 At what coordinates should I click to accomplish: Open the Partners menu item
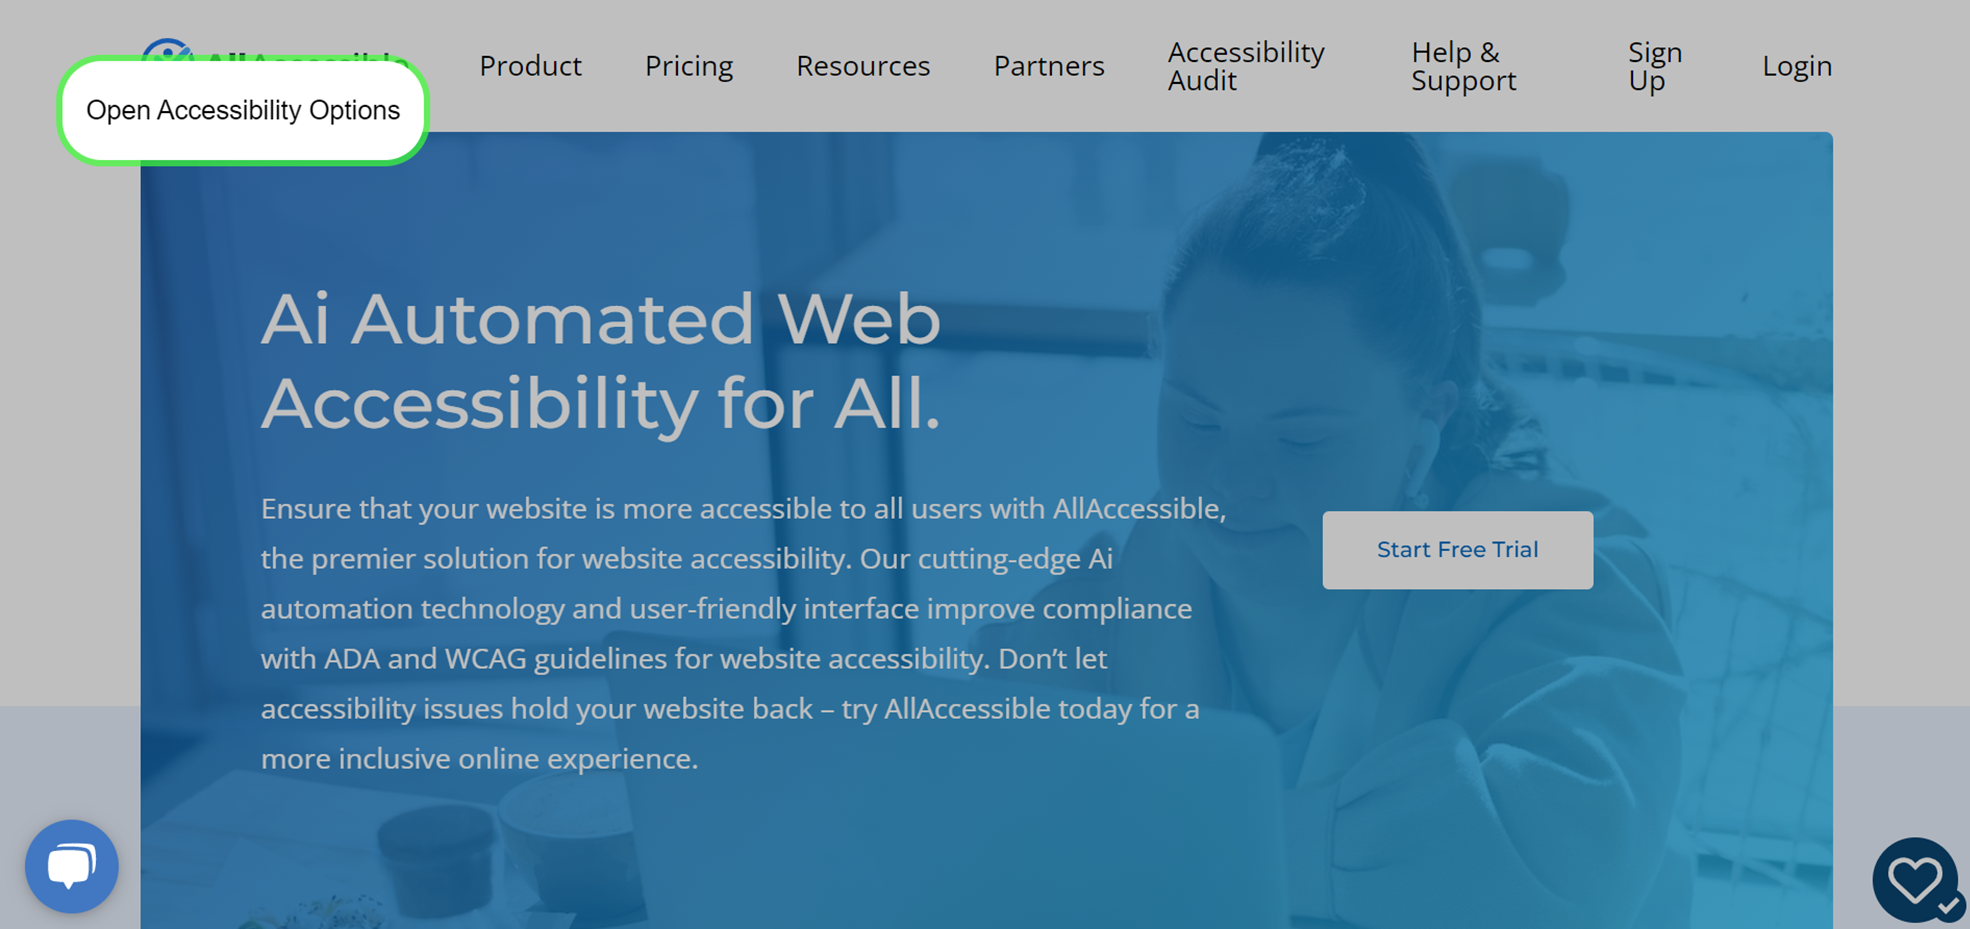[x=1049, y=66]
